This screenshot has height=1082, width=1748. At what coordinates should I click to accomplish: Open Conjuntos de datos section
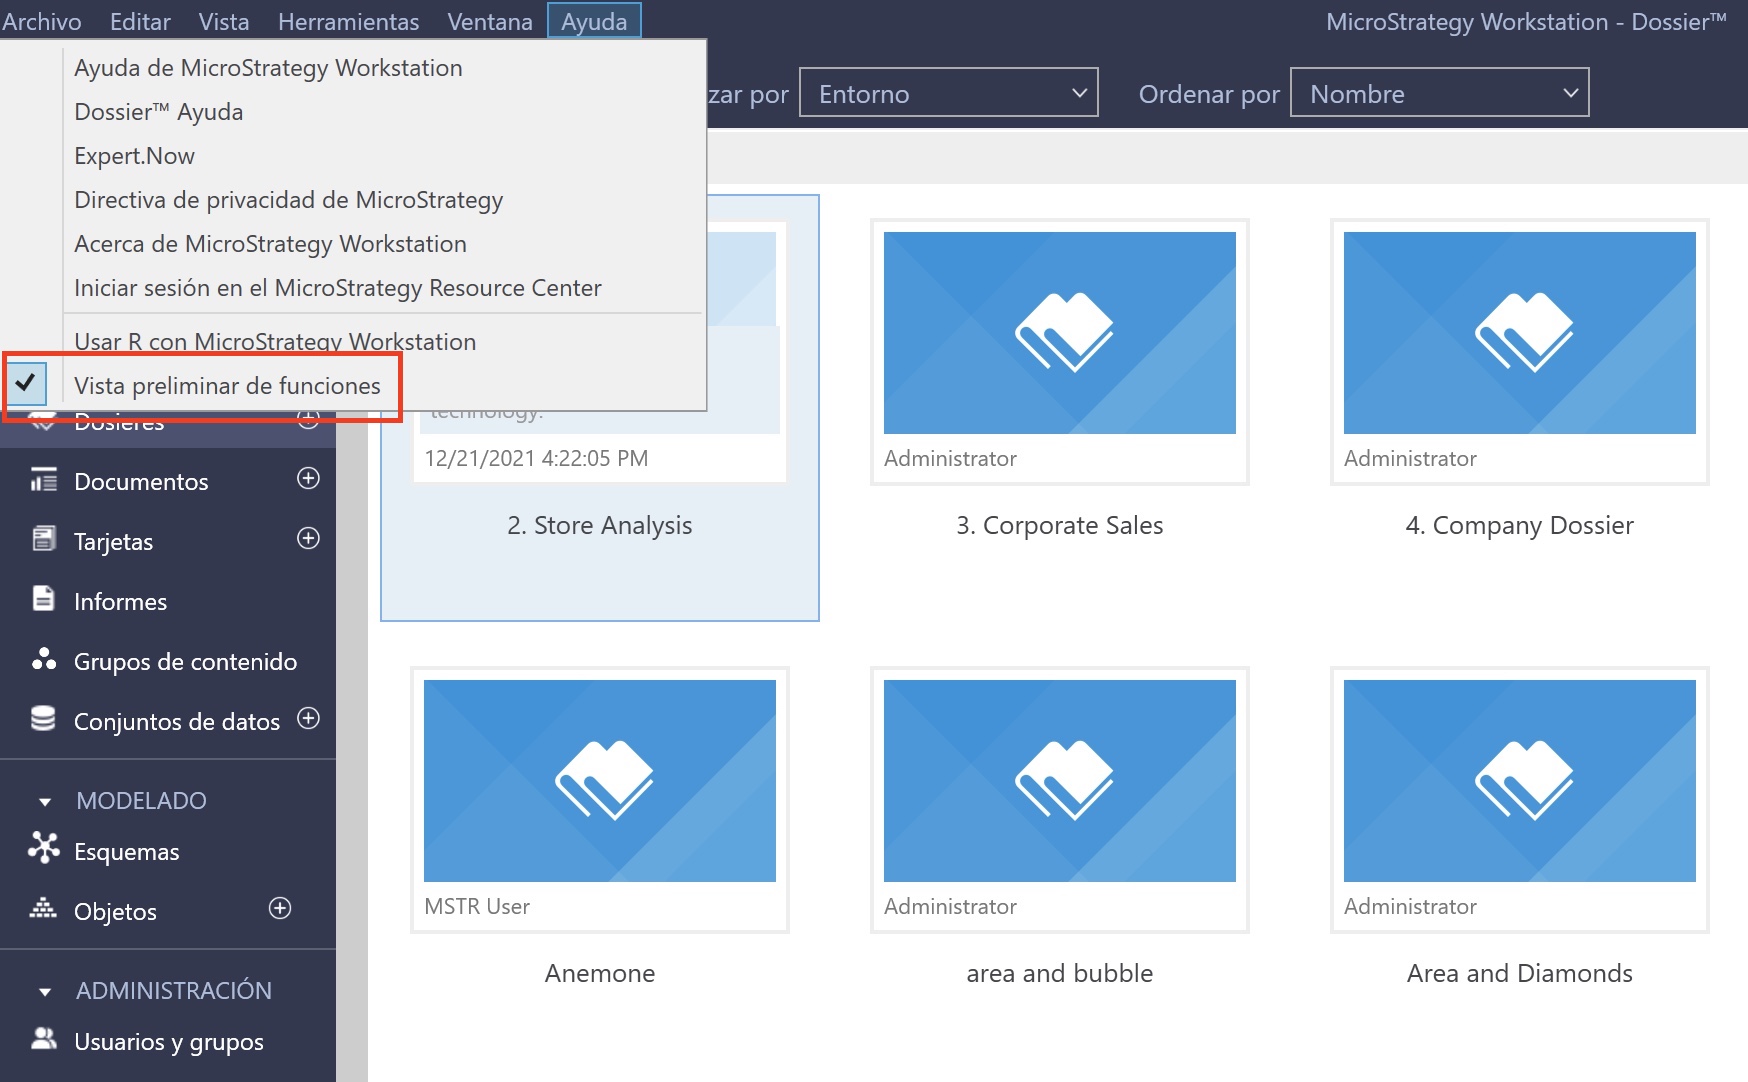[x=177, y=721]
